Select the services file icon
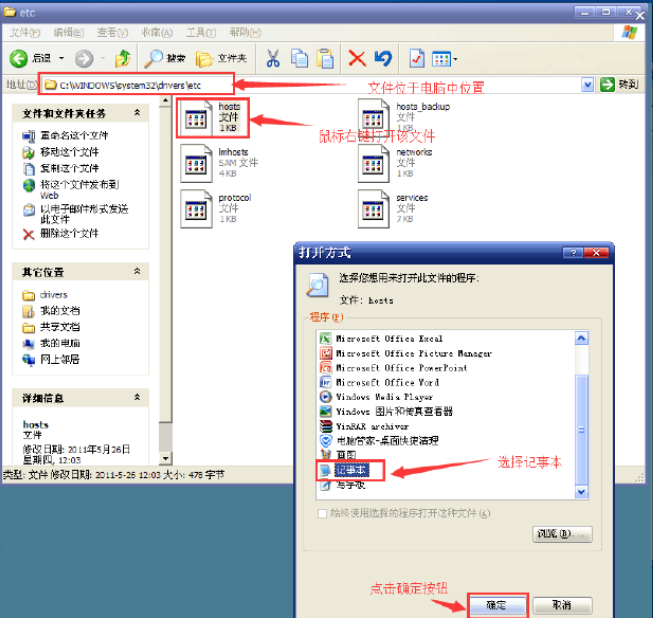This screenshot has height=618, width=653. (374, 209)
